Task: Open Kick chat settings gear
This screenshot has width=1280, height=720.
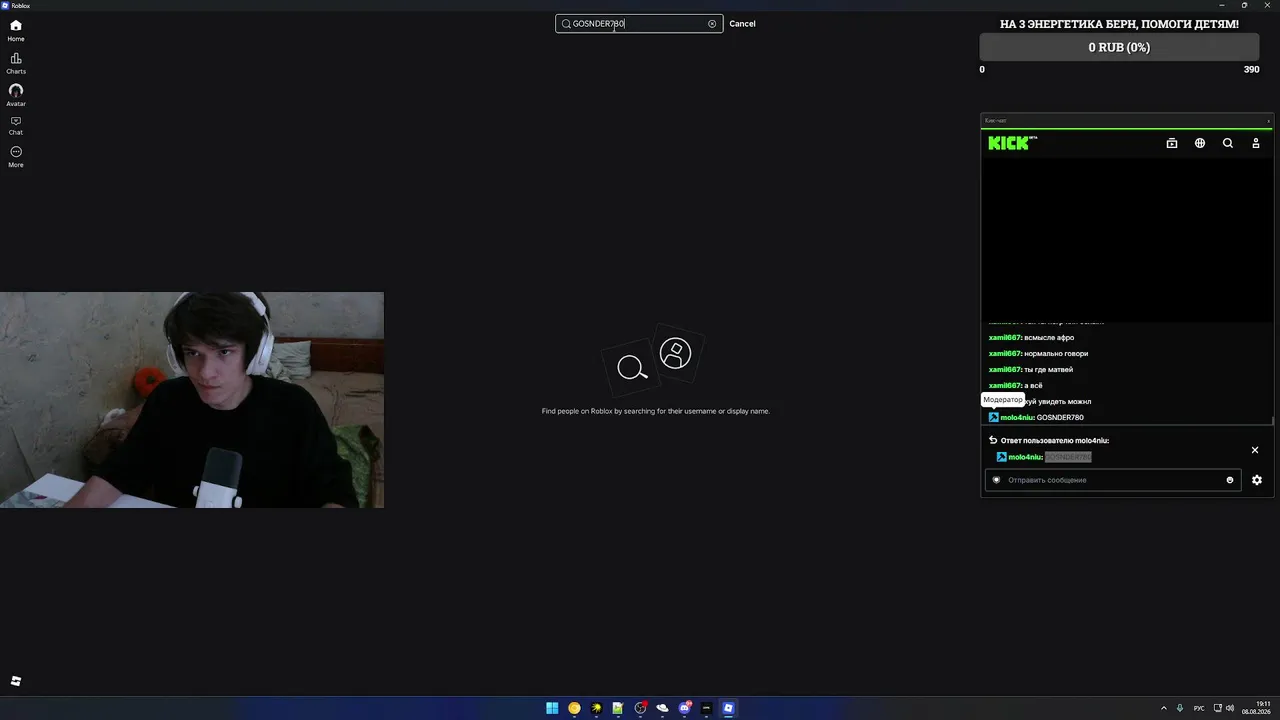Action: 1257,480
